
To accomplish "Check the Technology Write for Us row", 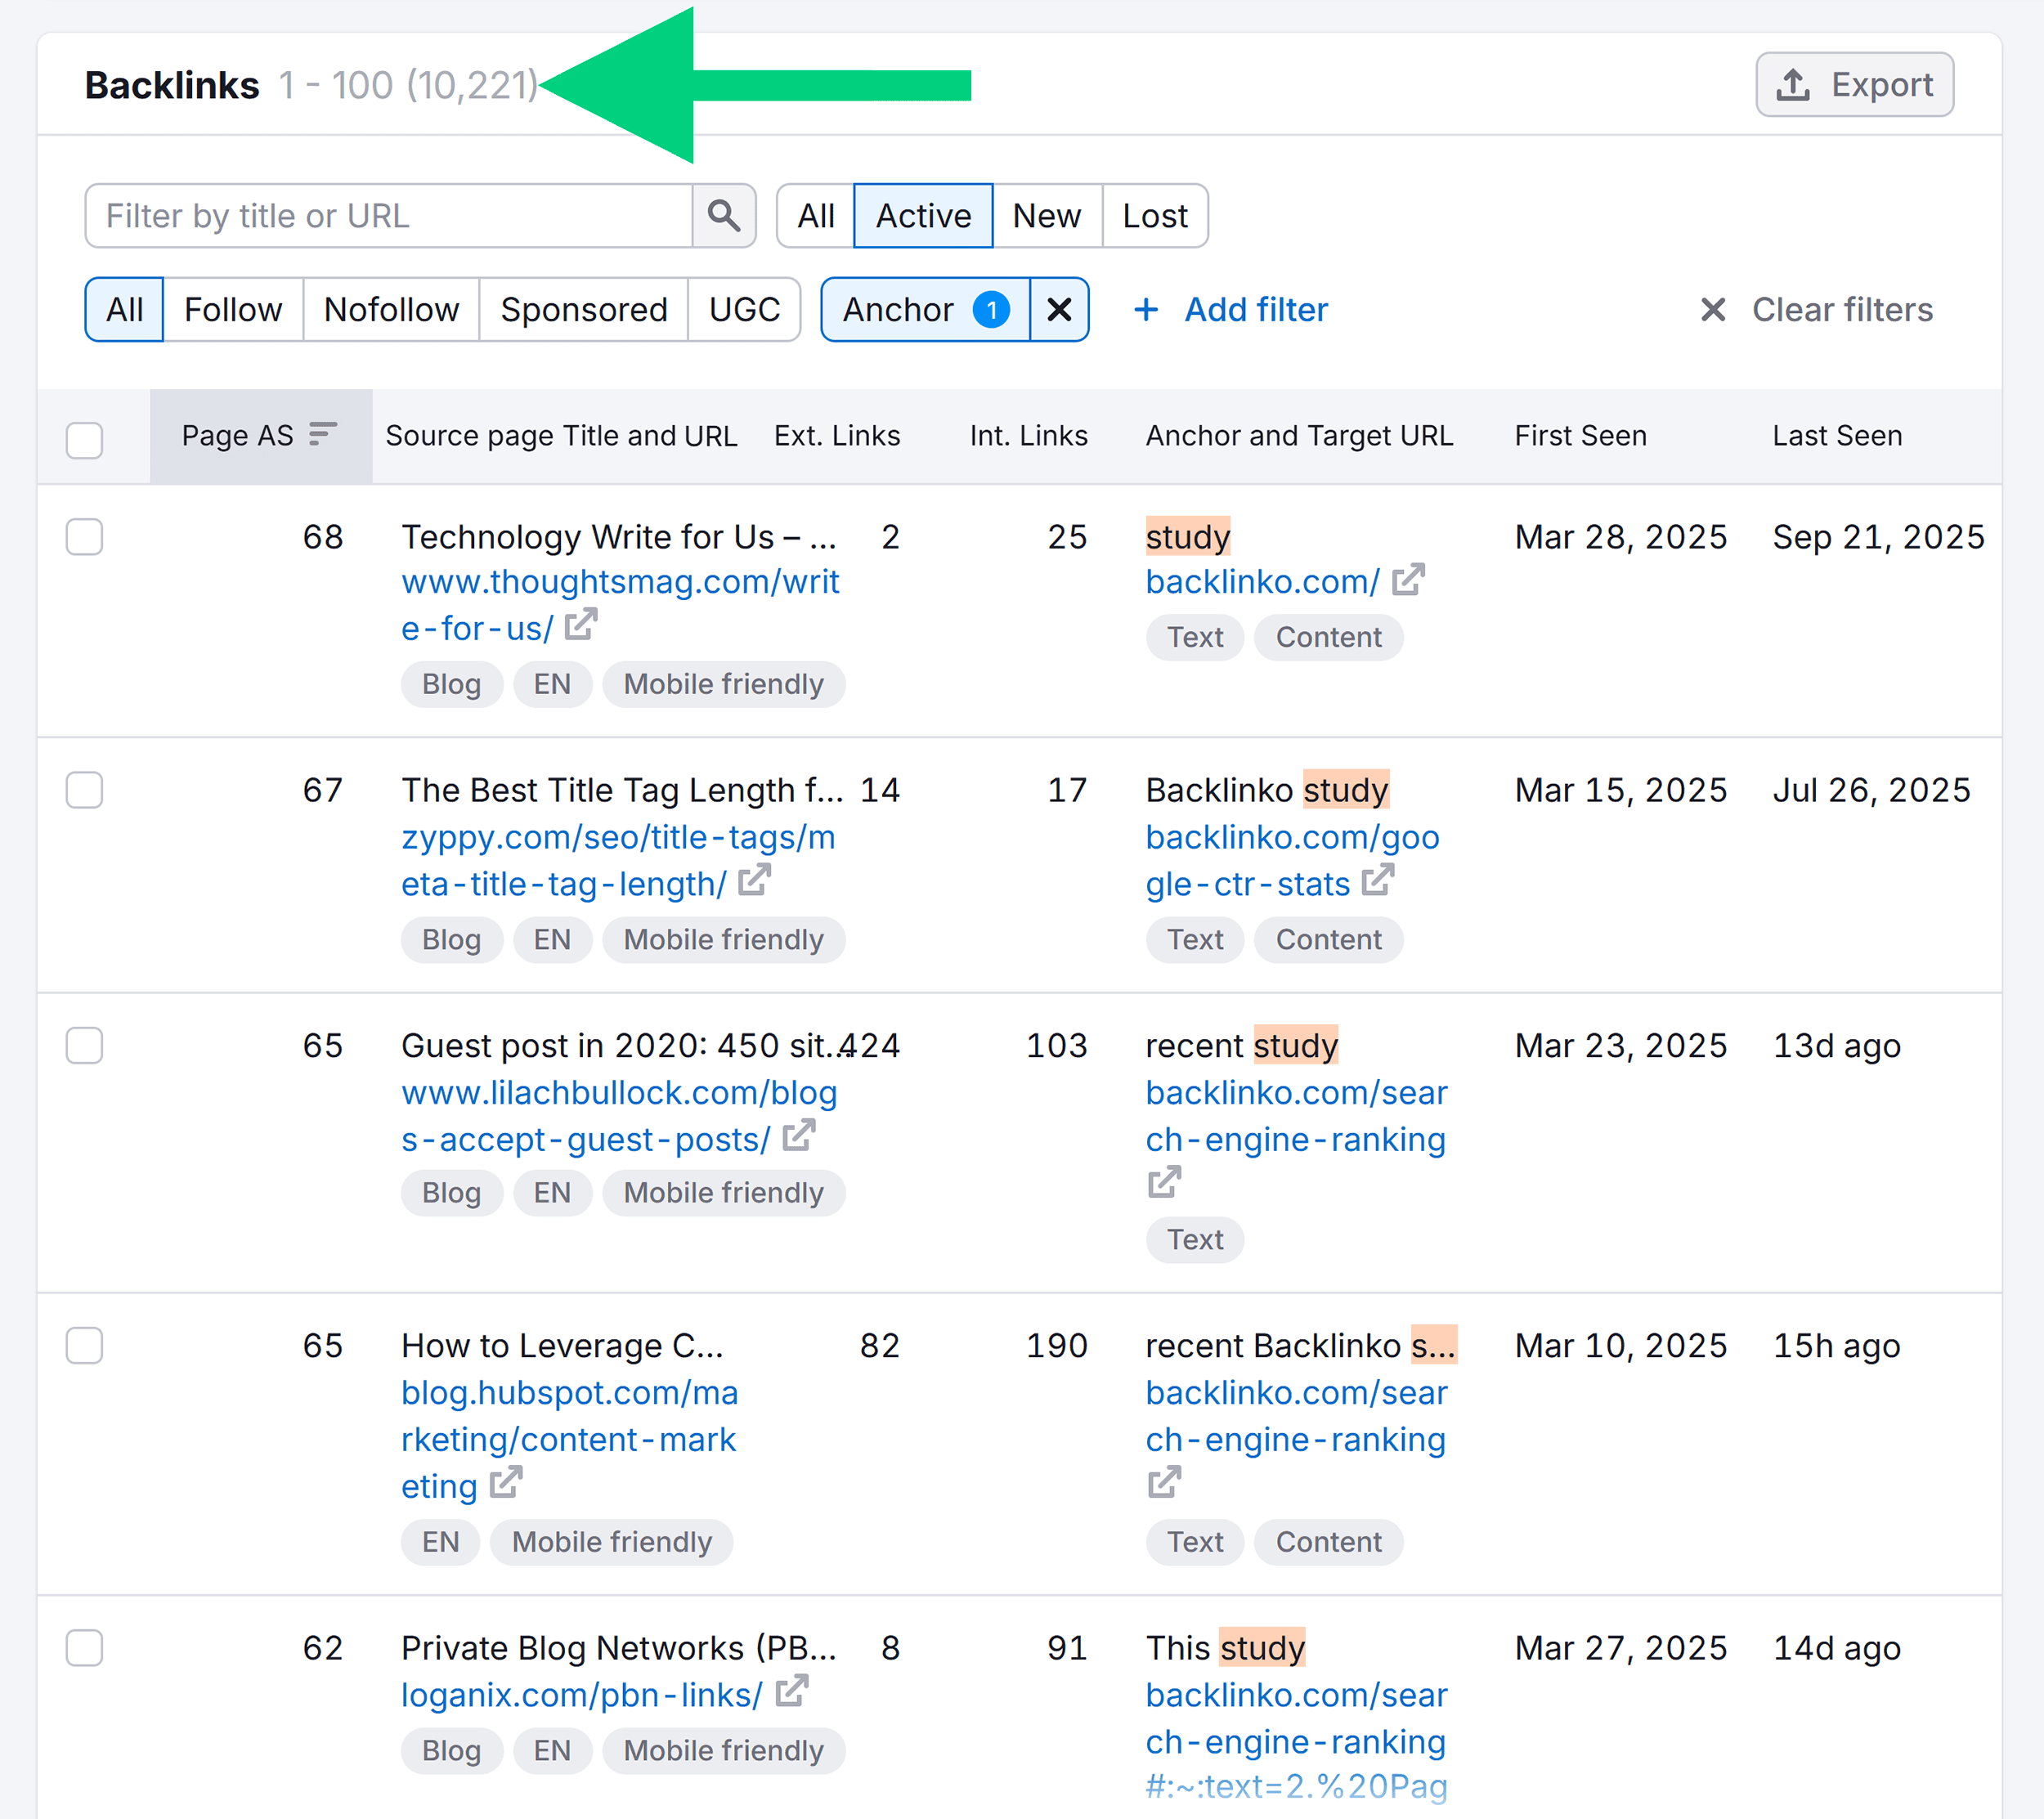I will (x=84, y=537).
